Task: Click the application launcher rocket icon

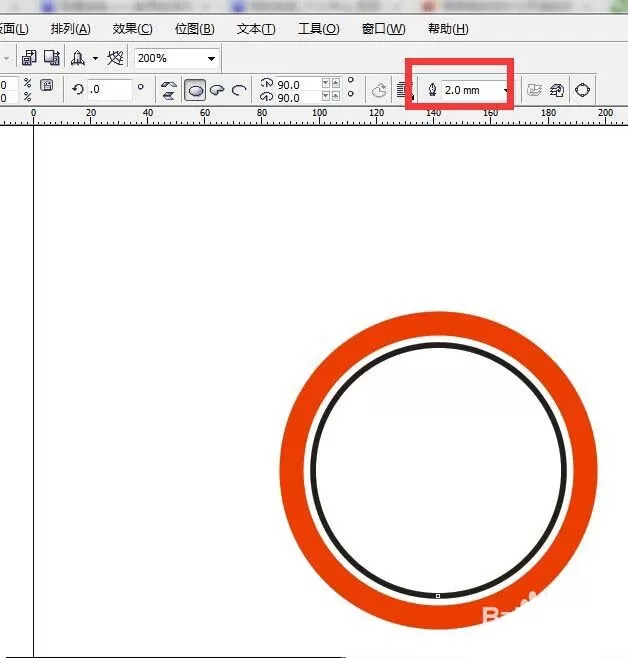Action: 78,58
